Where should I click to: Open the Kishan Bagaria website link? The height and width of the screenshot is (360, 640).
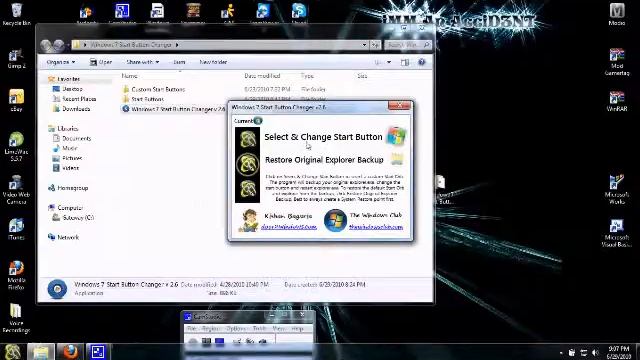289,227
